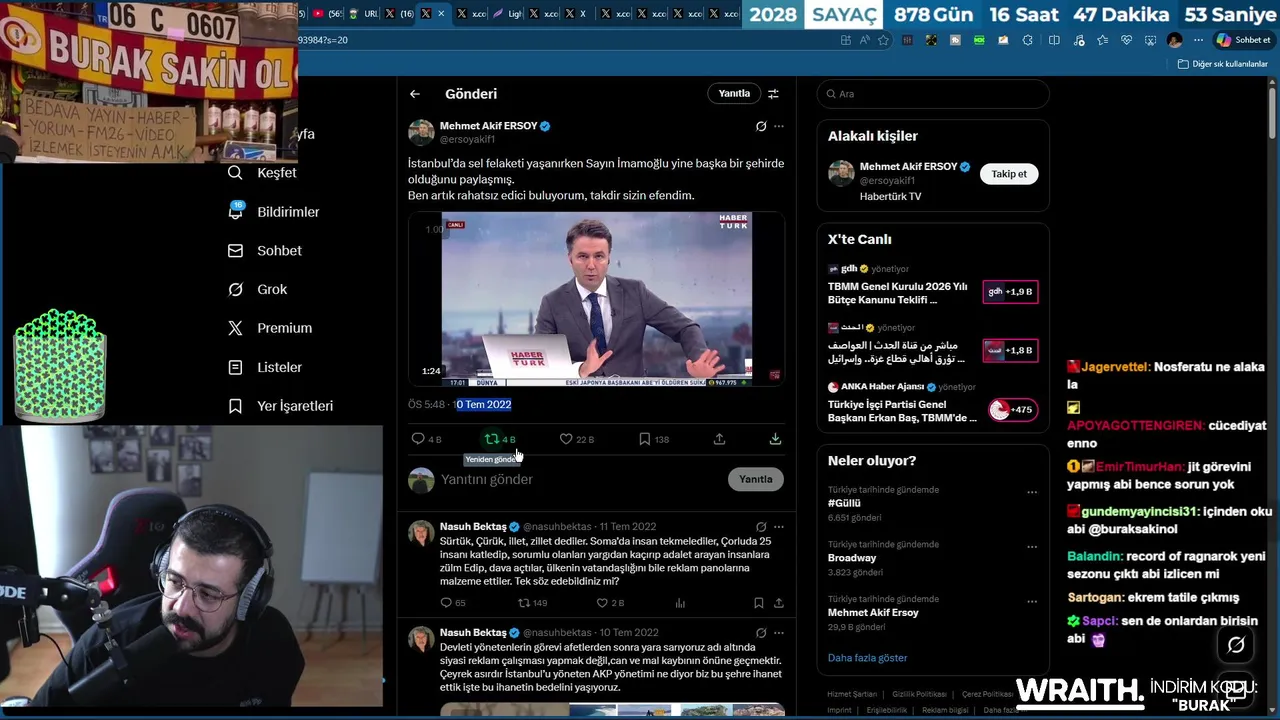
Task: Share Nasuh Bektaş 11 Tem 2022 post
Action: (779, 603)
